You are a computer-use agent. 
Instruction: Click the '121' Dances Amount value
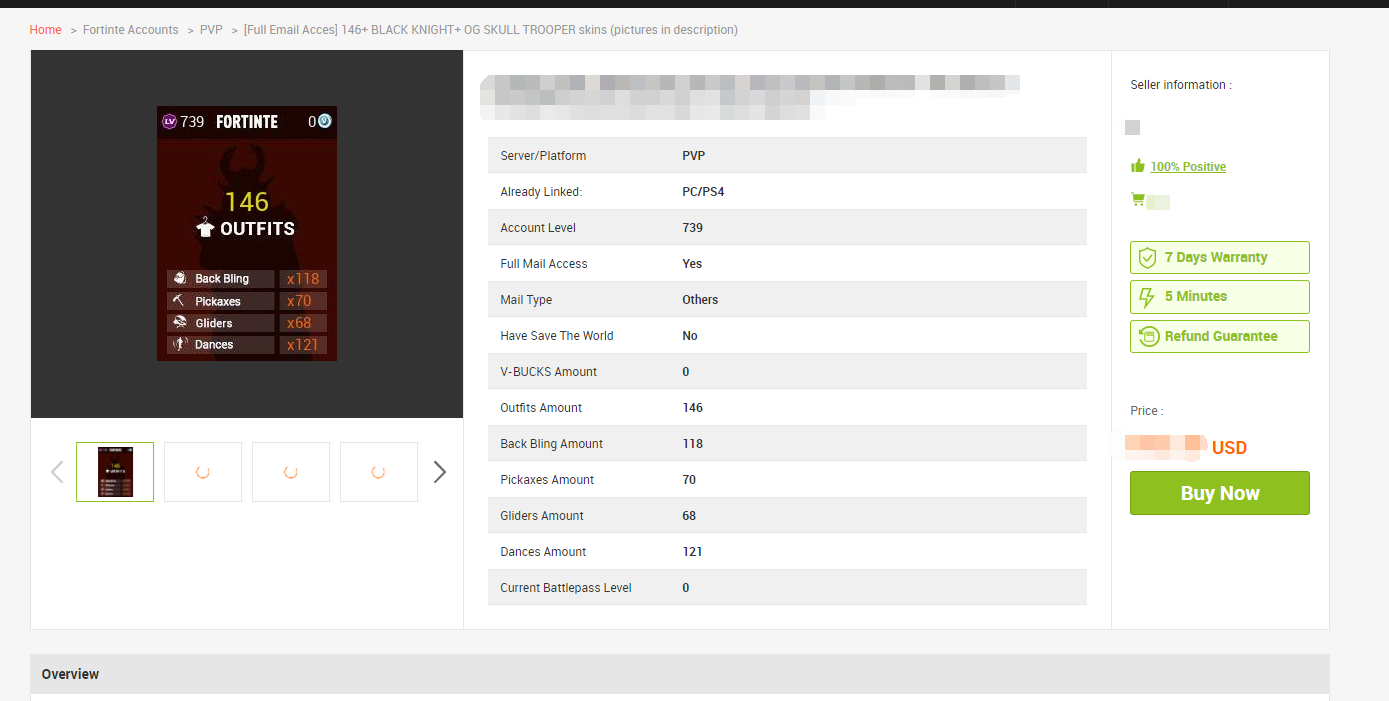692,552
